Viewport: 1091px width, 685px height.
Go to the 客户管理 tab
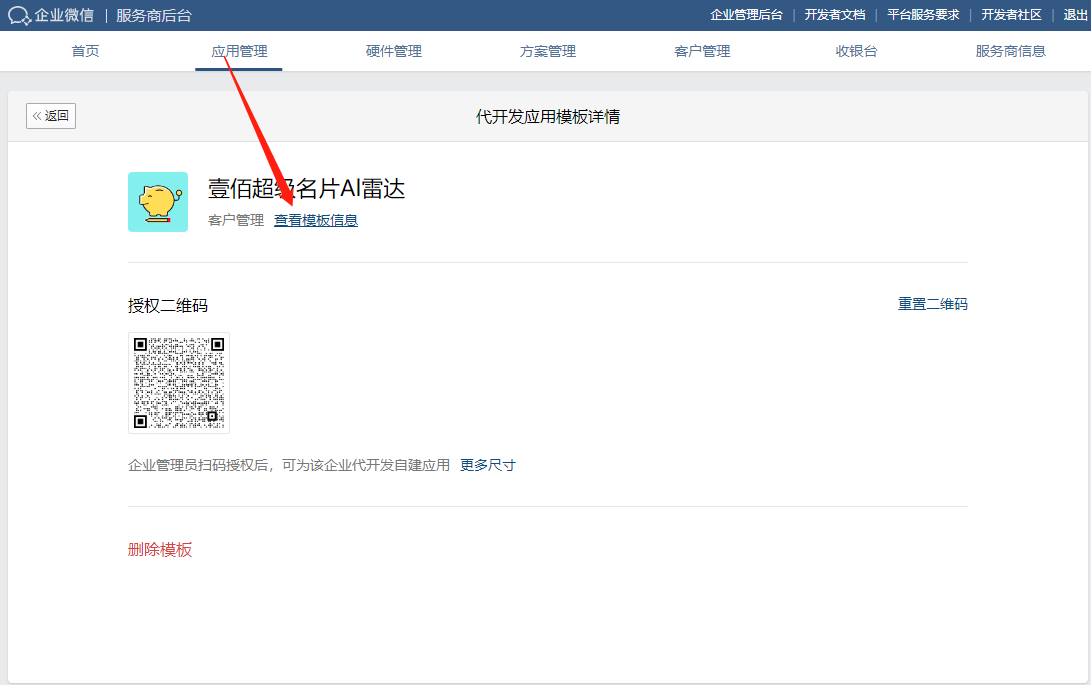(702, 51)
